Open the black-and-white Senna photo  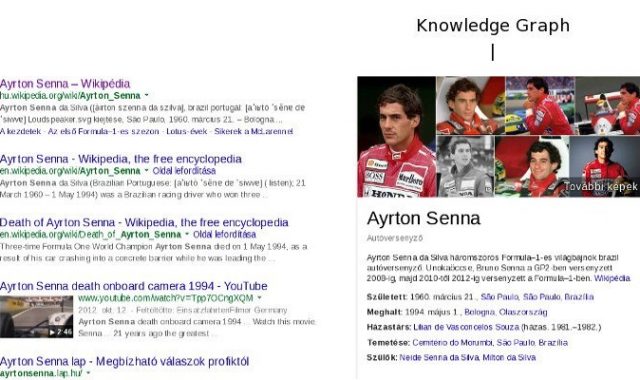click(x=465, y=167)
